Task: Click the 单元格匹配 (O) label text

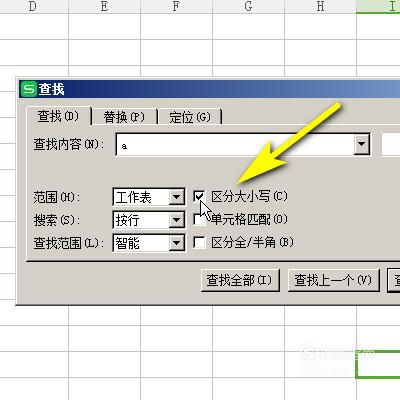Action: pyautogui.click(x=249, y=219)
